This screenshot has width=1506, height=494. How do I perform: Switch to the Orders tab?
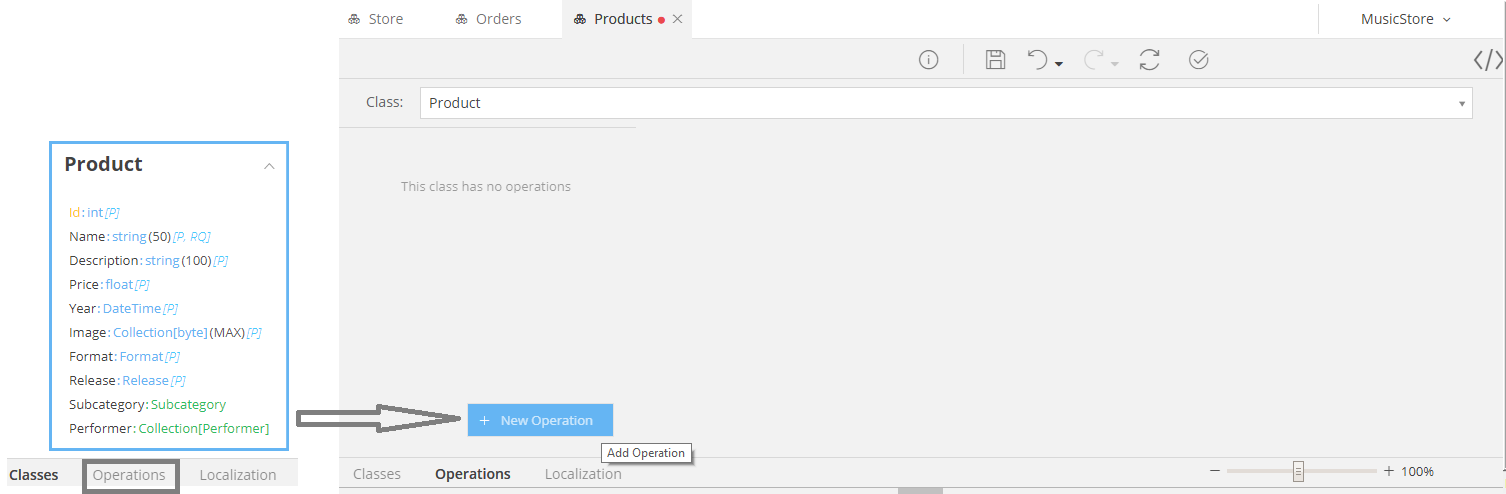coord(488,19)
